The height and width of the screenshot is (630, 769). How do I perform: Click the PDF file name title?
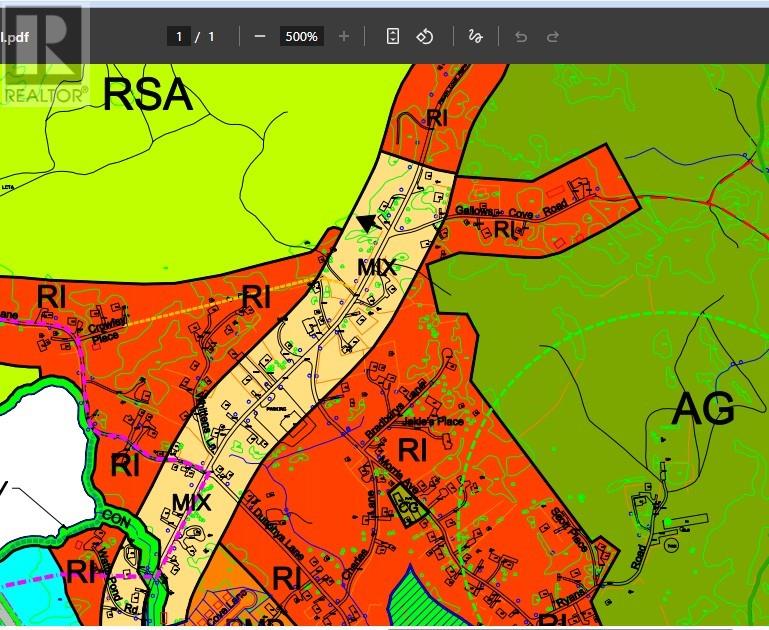[x=14, y=36]
